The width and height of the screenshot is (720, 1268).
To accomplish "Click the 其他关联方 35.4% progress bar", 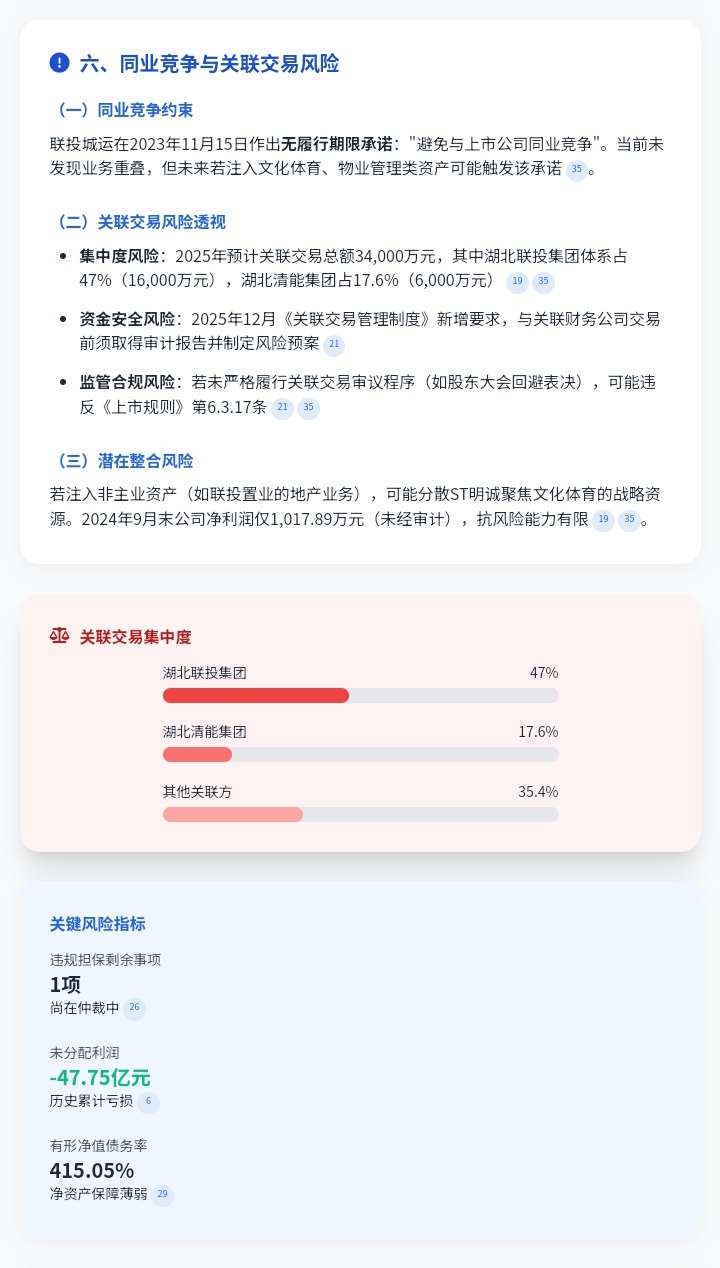I will tap(360, 815).
